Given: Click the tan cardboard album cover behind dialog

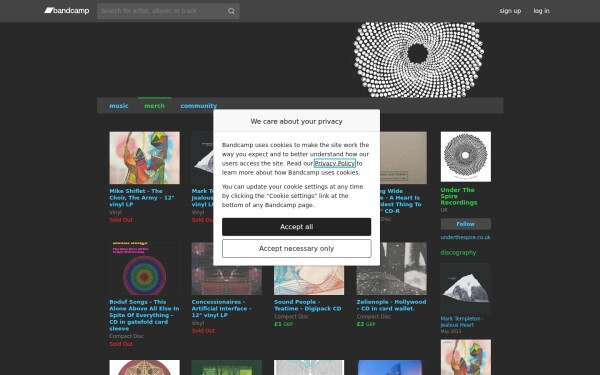Looking at the screenshot, I should tap(404, 158).
